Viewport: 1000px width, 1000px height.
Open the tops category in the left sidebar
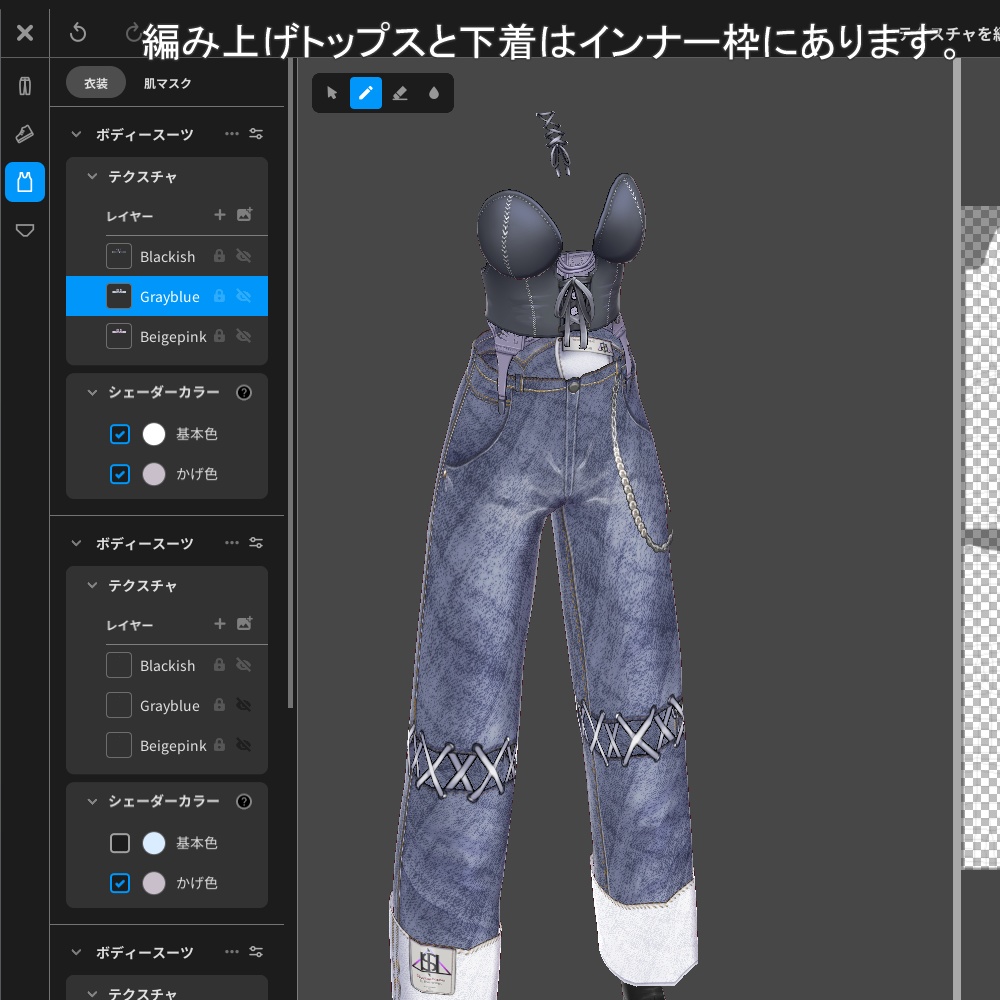click(25, 182)
